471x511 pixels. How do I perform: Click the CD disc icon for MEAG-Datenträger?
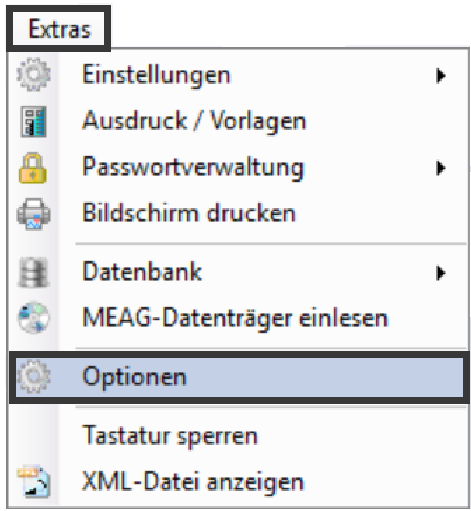[x=33, y=318]
